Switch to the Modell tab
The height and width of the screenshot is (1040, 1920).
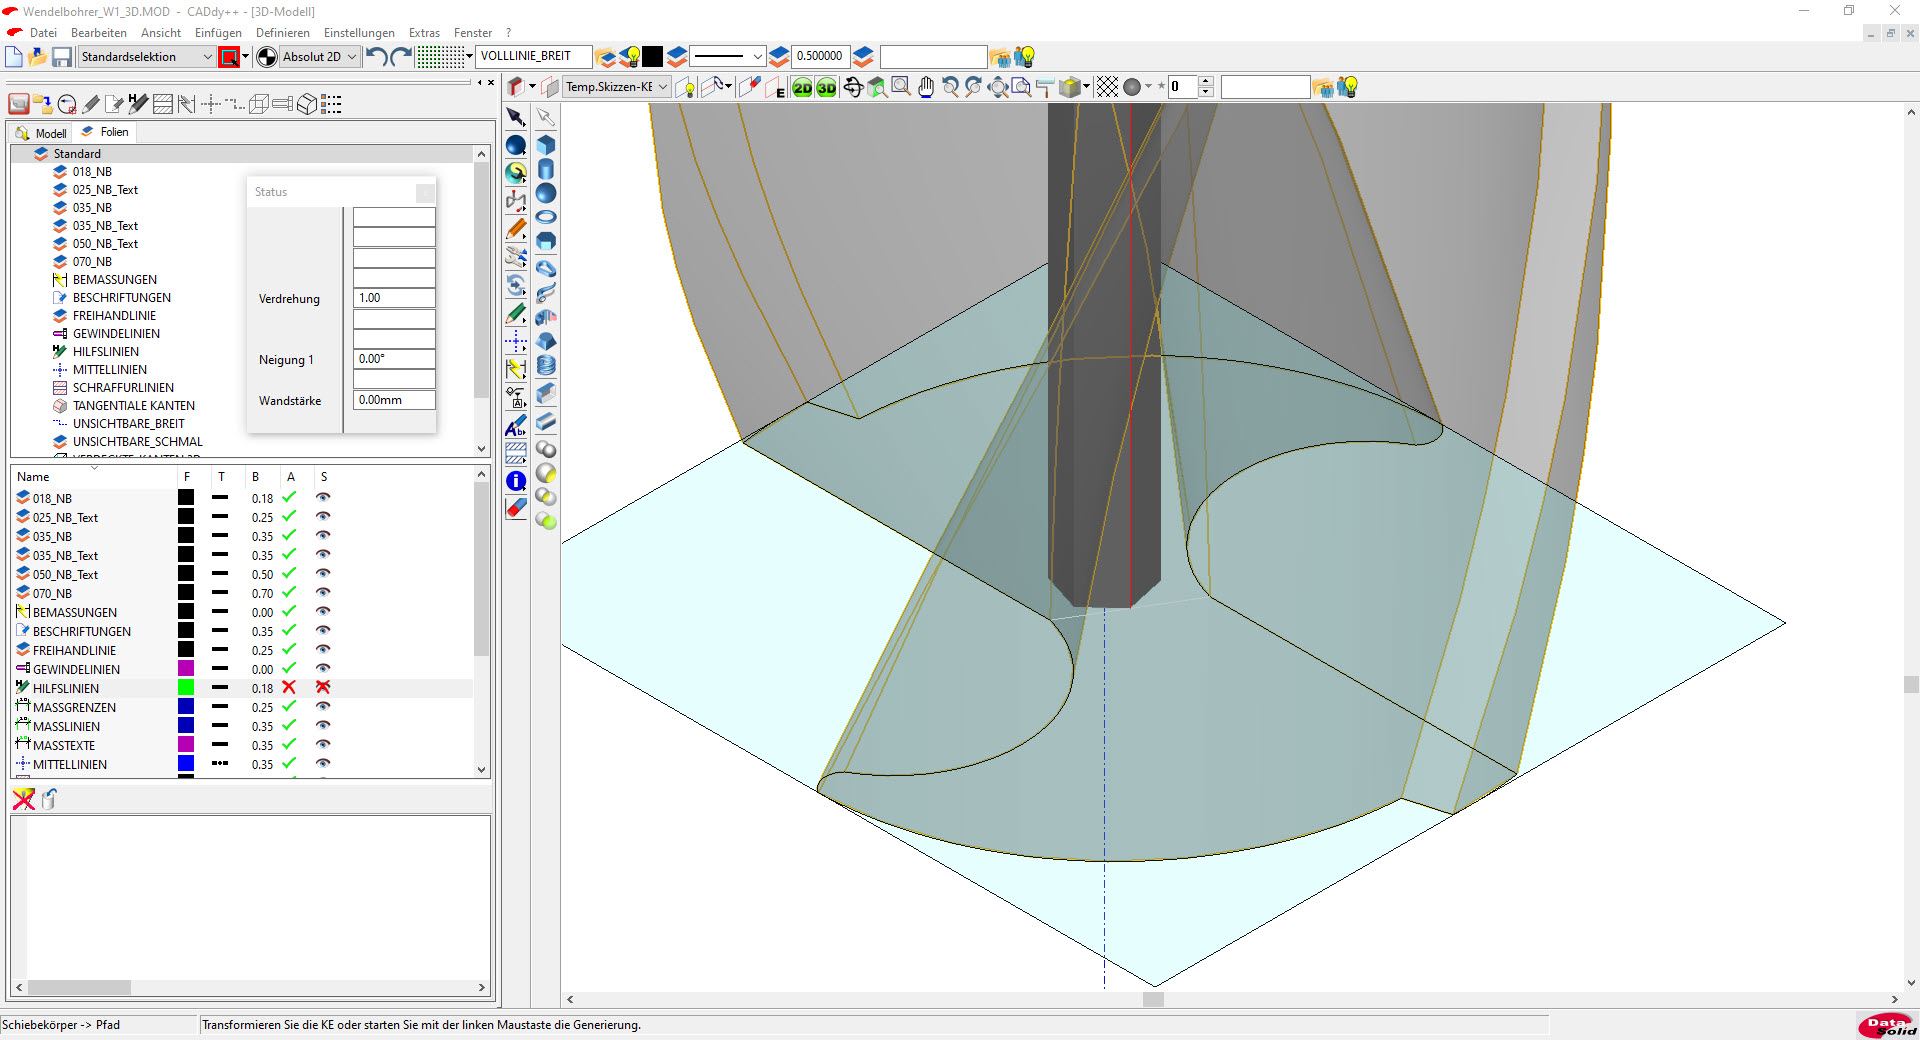(x=42, y=133)
